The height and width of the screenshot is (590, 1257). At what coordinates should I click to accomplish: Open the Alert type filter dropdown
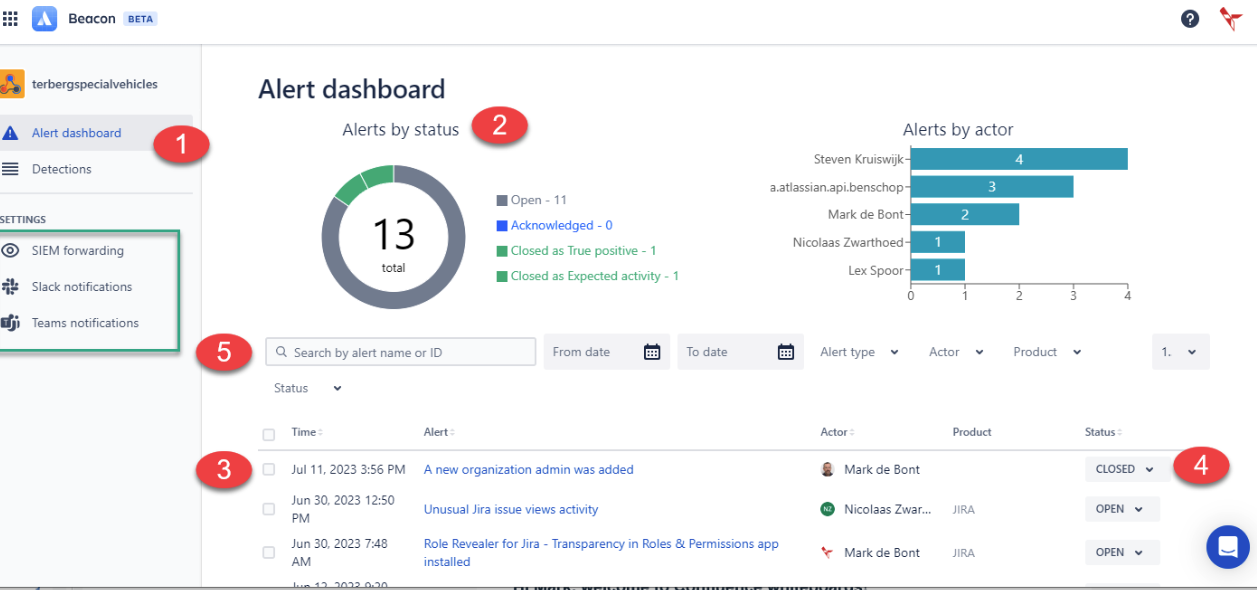pyautogui.click(x=859, y=351)
